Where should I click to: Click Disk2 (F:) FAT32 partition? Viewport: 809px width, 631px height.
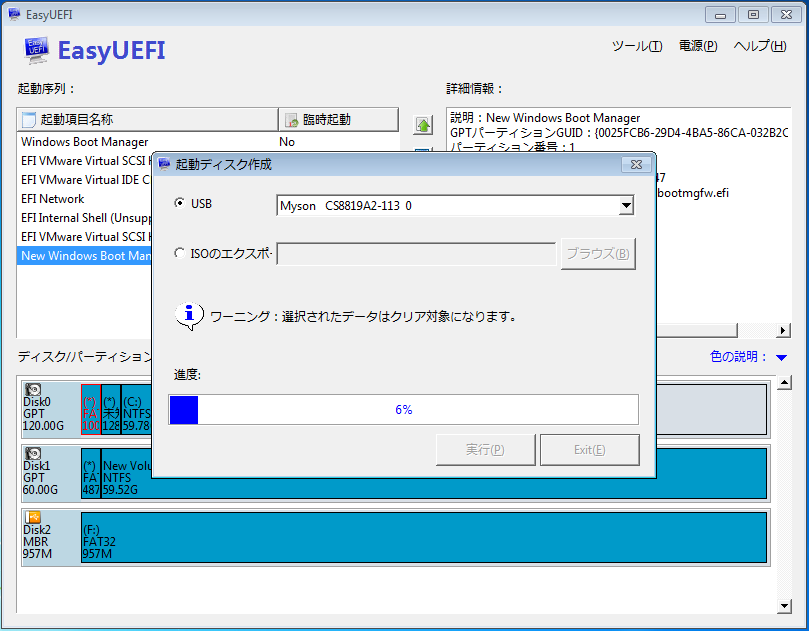(x=424, y=537)
